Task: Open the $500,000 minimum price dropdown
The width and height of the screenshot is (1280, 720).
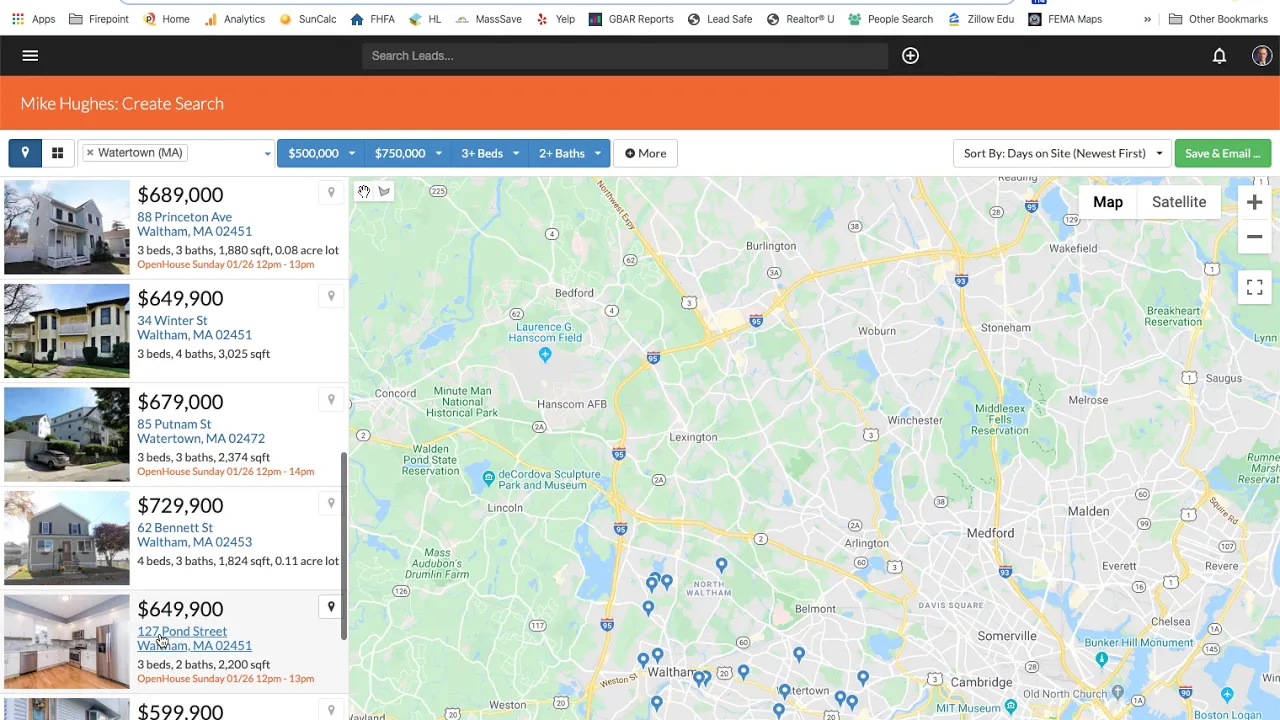Action: [x=321, y=153]
